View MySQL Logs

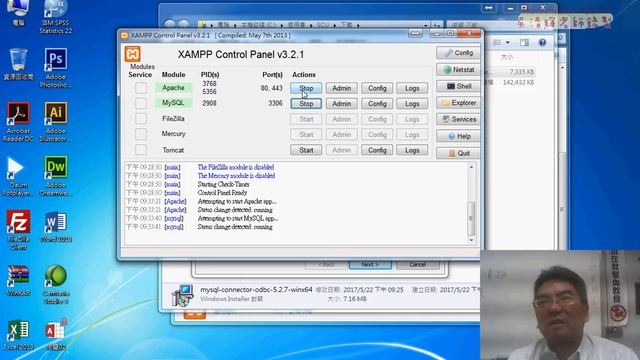pyautogui.click(x=412, y=104)
